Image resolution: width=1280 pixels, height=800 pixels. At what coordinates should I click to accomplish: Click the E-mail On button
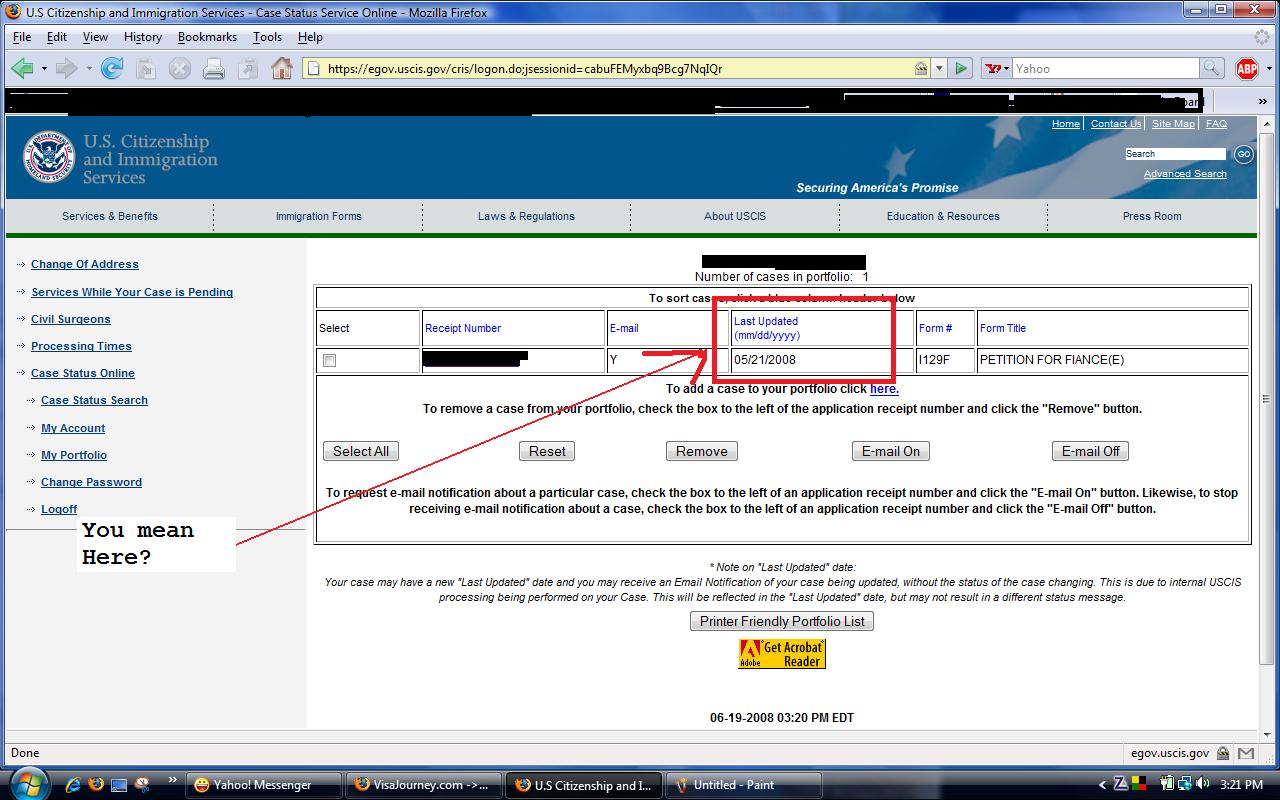891,451
